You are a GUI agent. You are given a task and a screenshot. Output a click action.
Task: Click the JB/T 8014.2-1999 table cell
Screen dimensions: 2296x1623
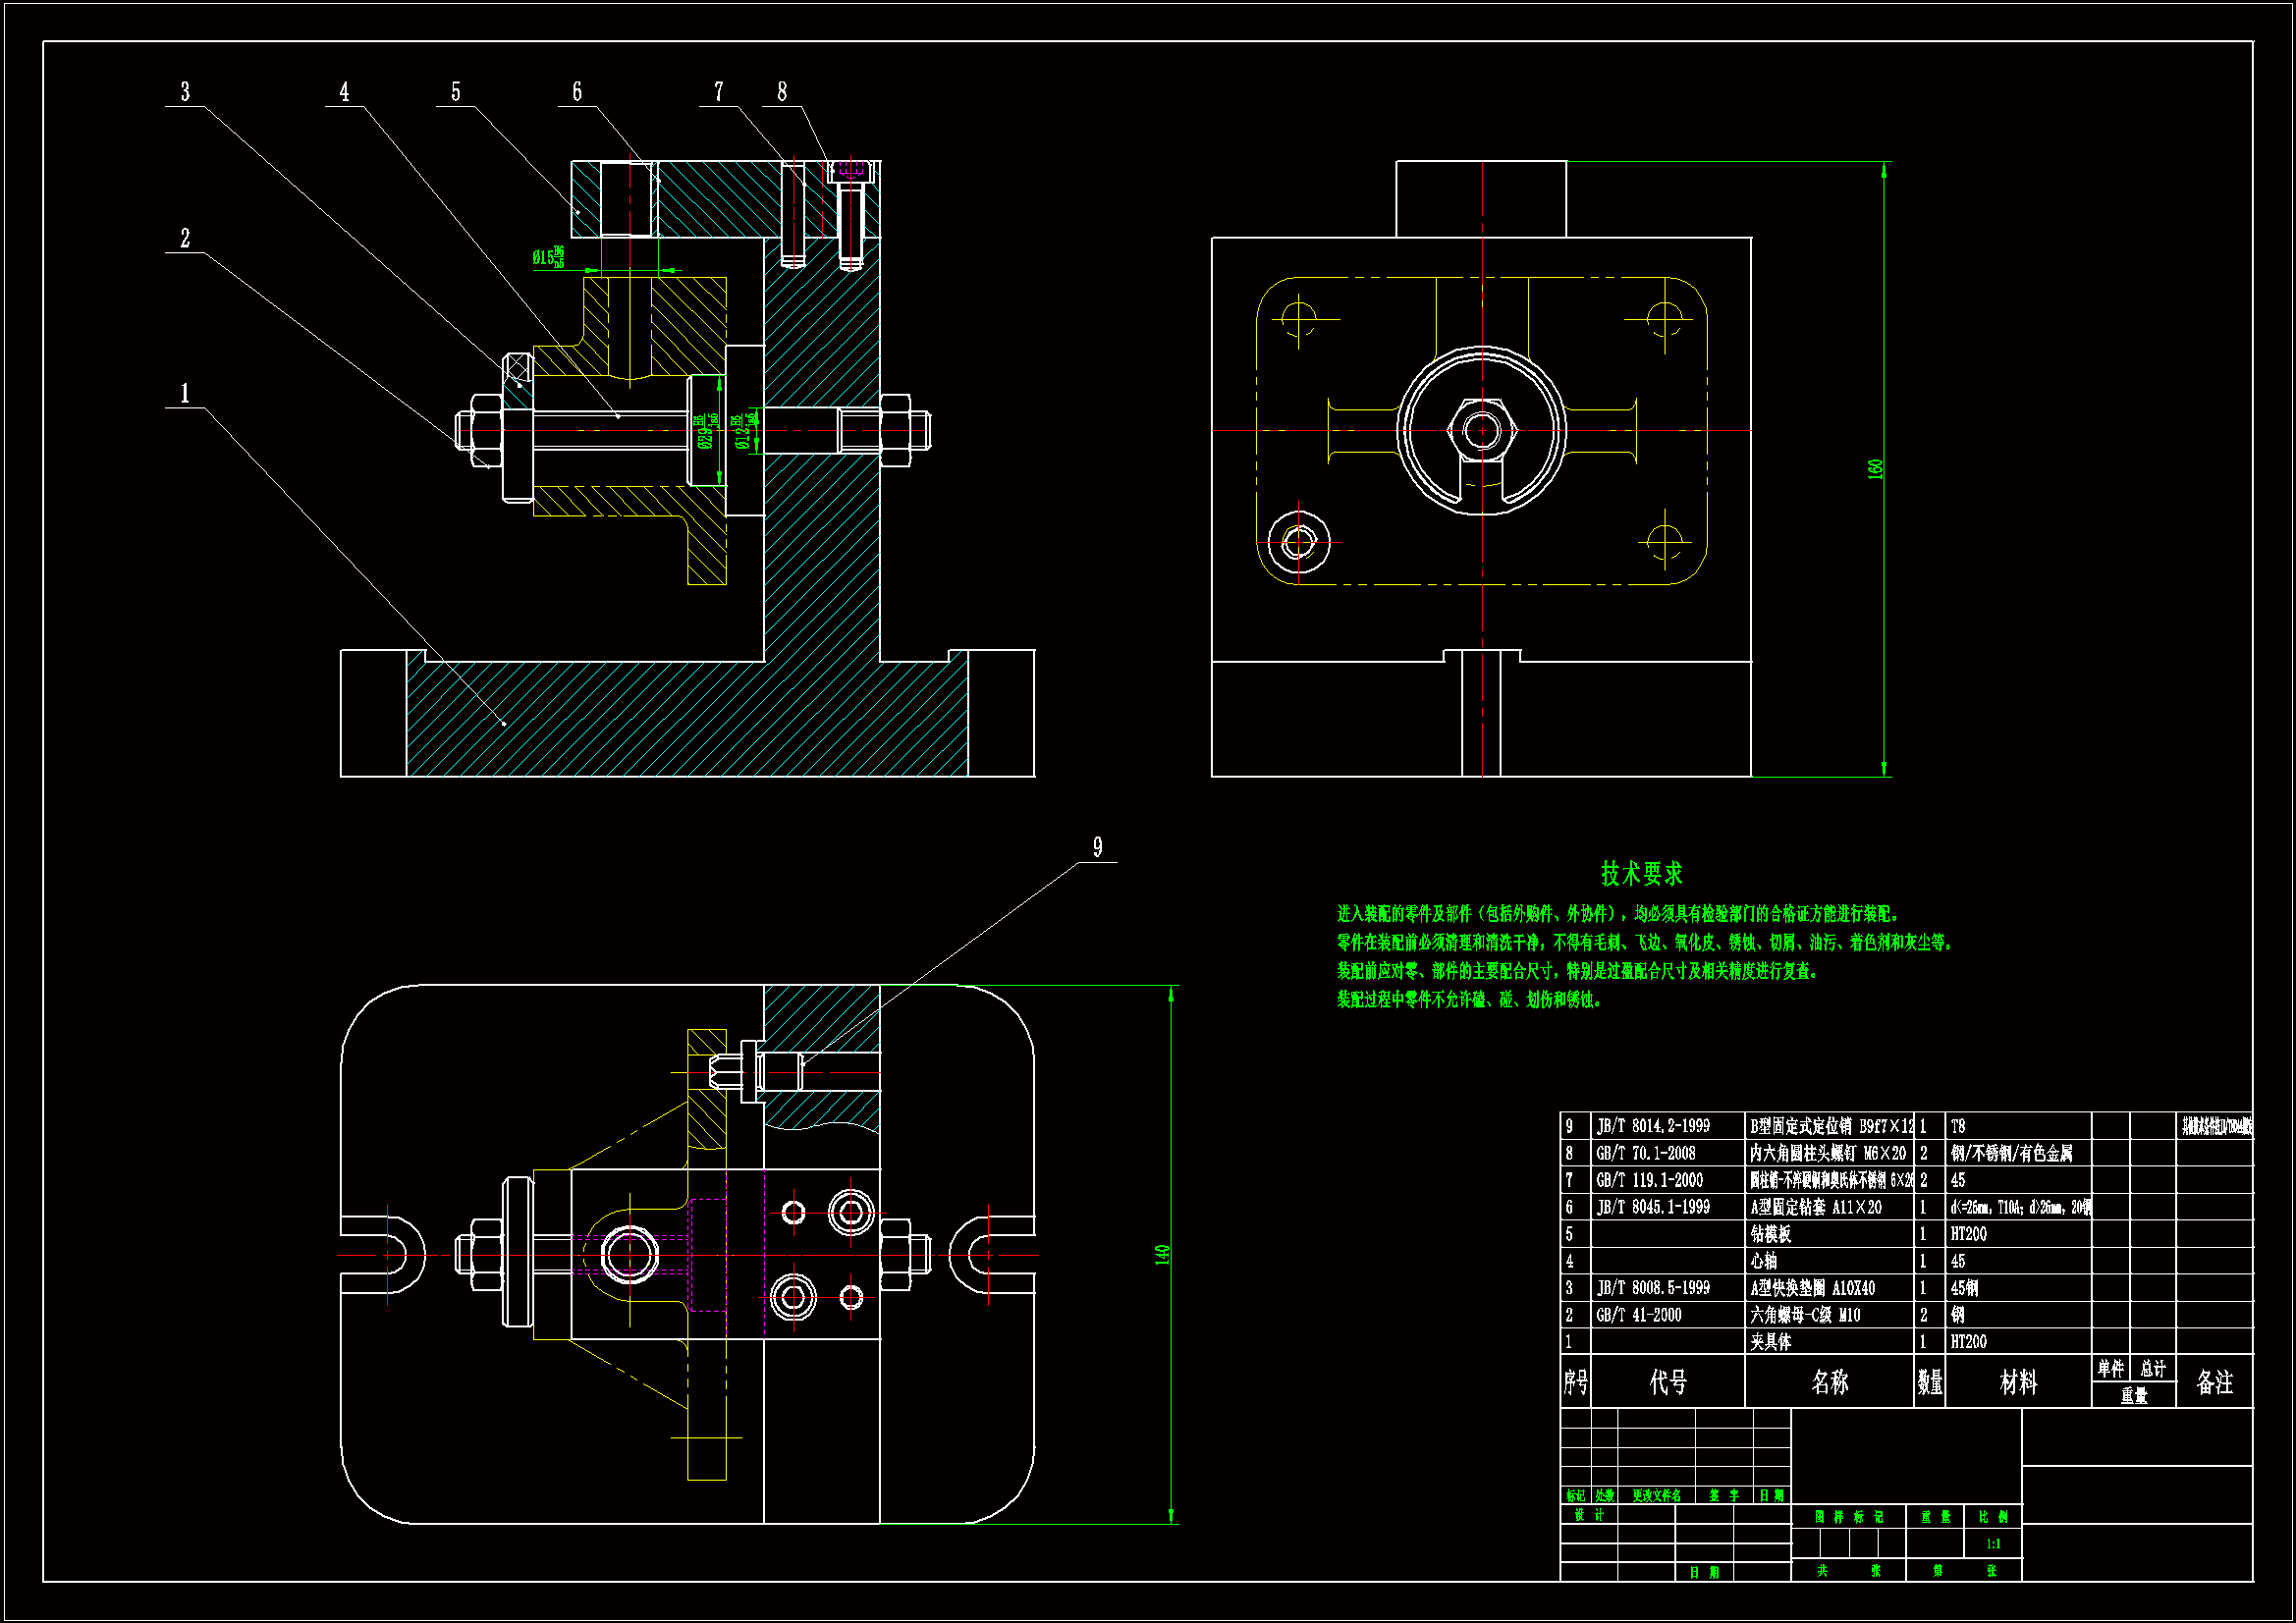point(1653,1126)
